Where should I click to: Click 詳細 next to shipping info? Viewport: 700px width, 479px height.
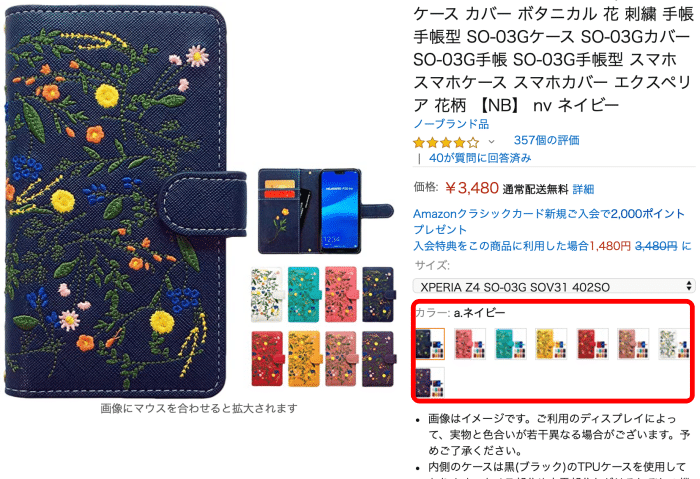(583, 189)
